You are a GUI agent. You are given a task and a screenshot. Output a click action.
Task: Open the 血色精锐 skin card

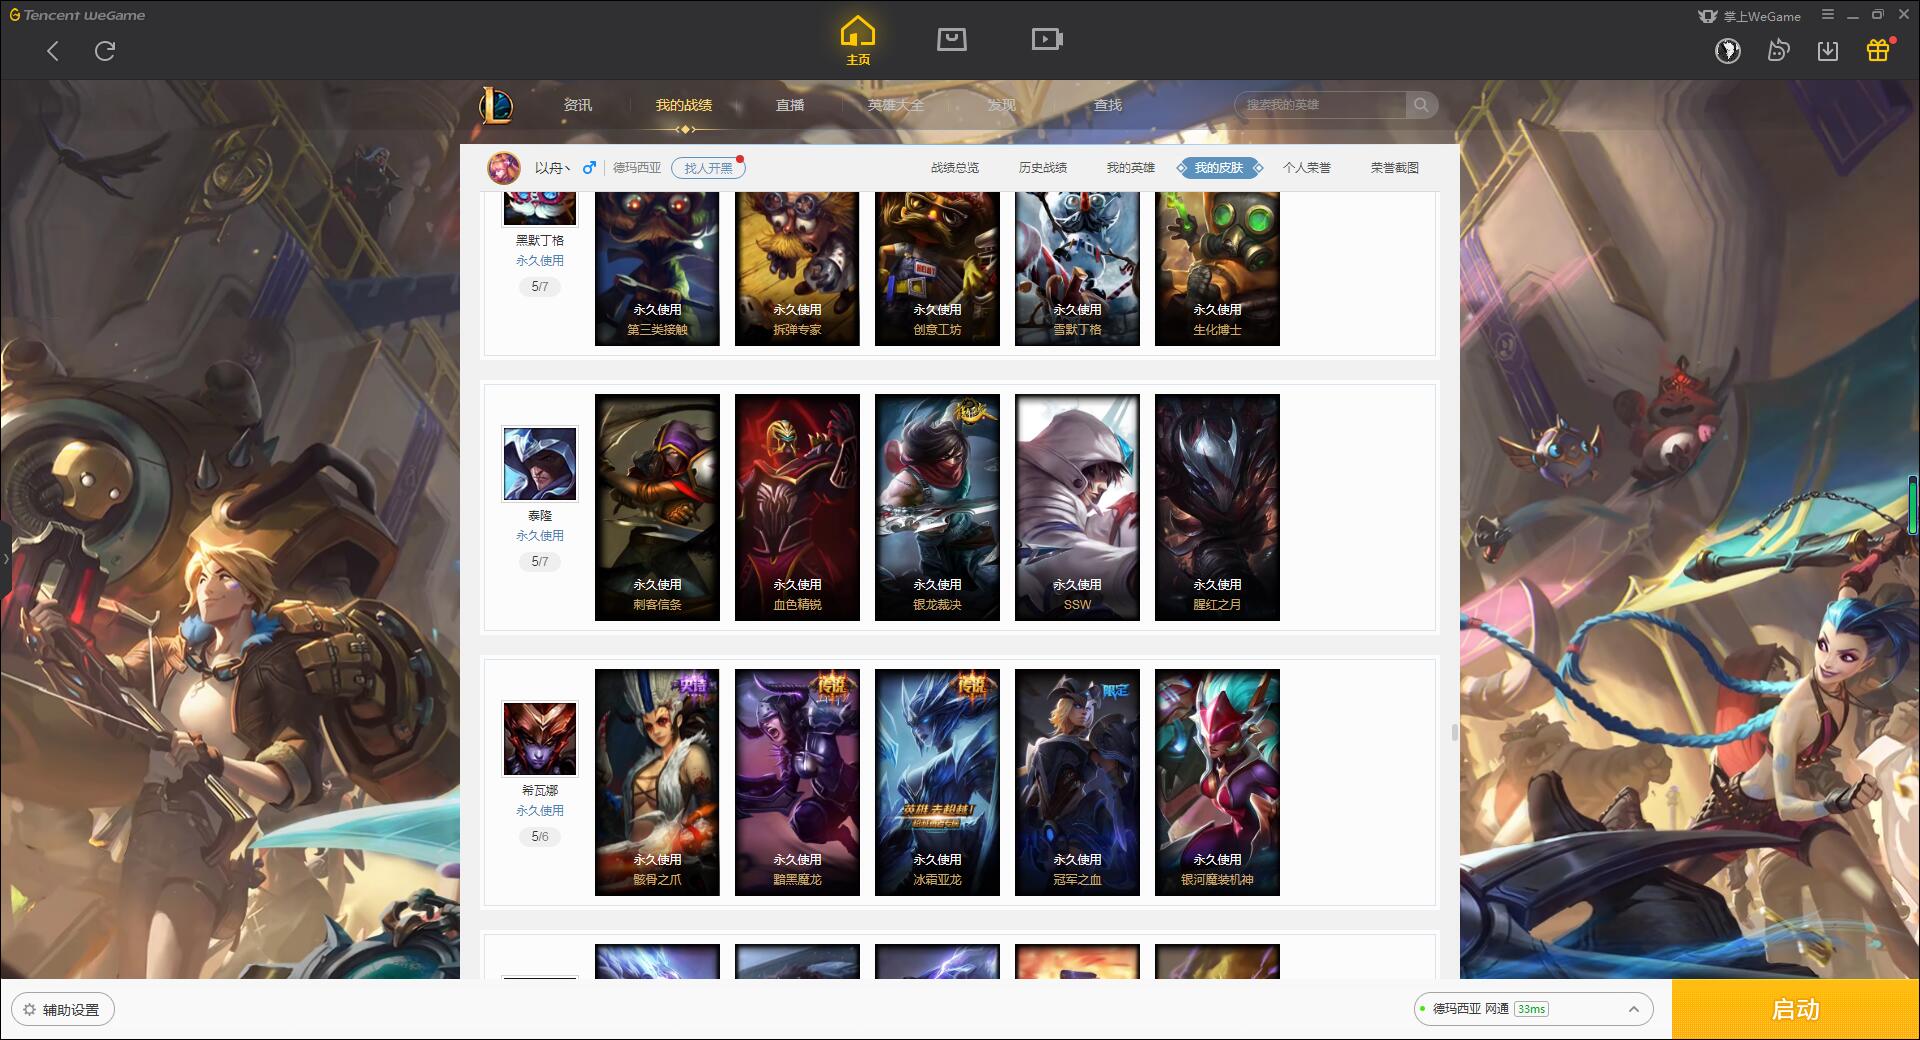(797, 507)
